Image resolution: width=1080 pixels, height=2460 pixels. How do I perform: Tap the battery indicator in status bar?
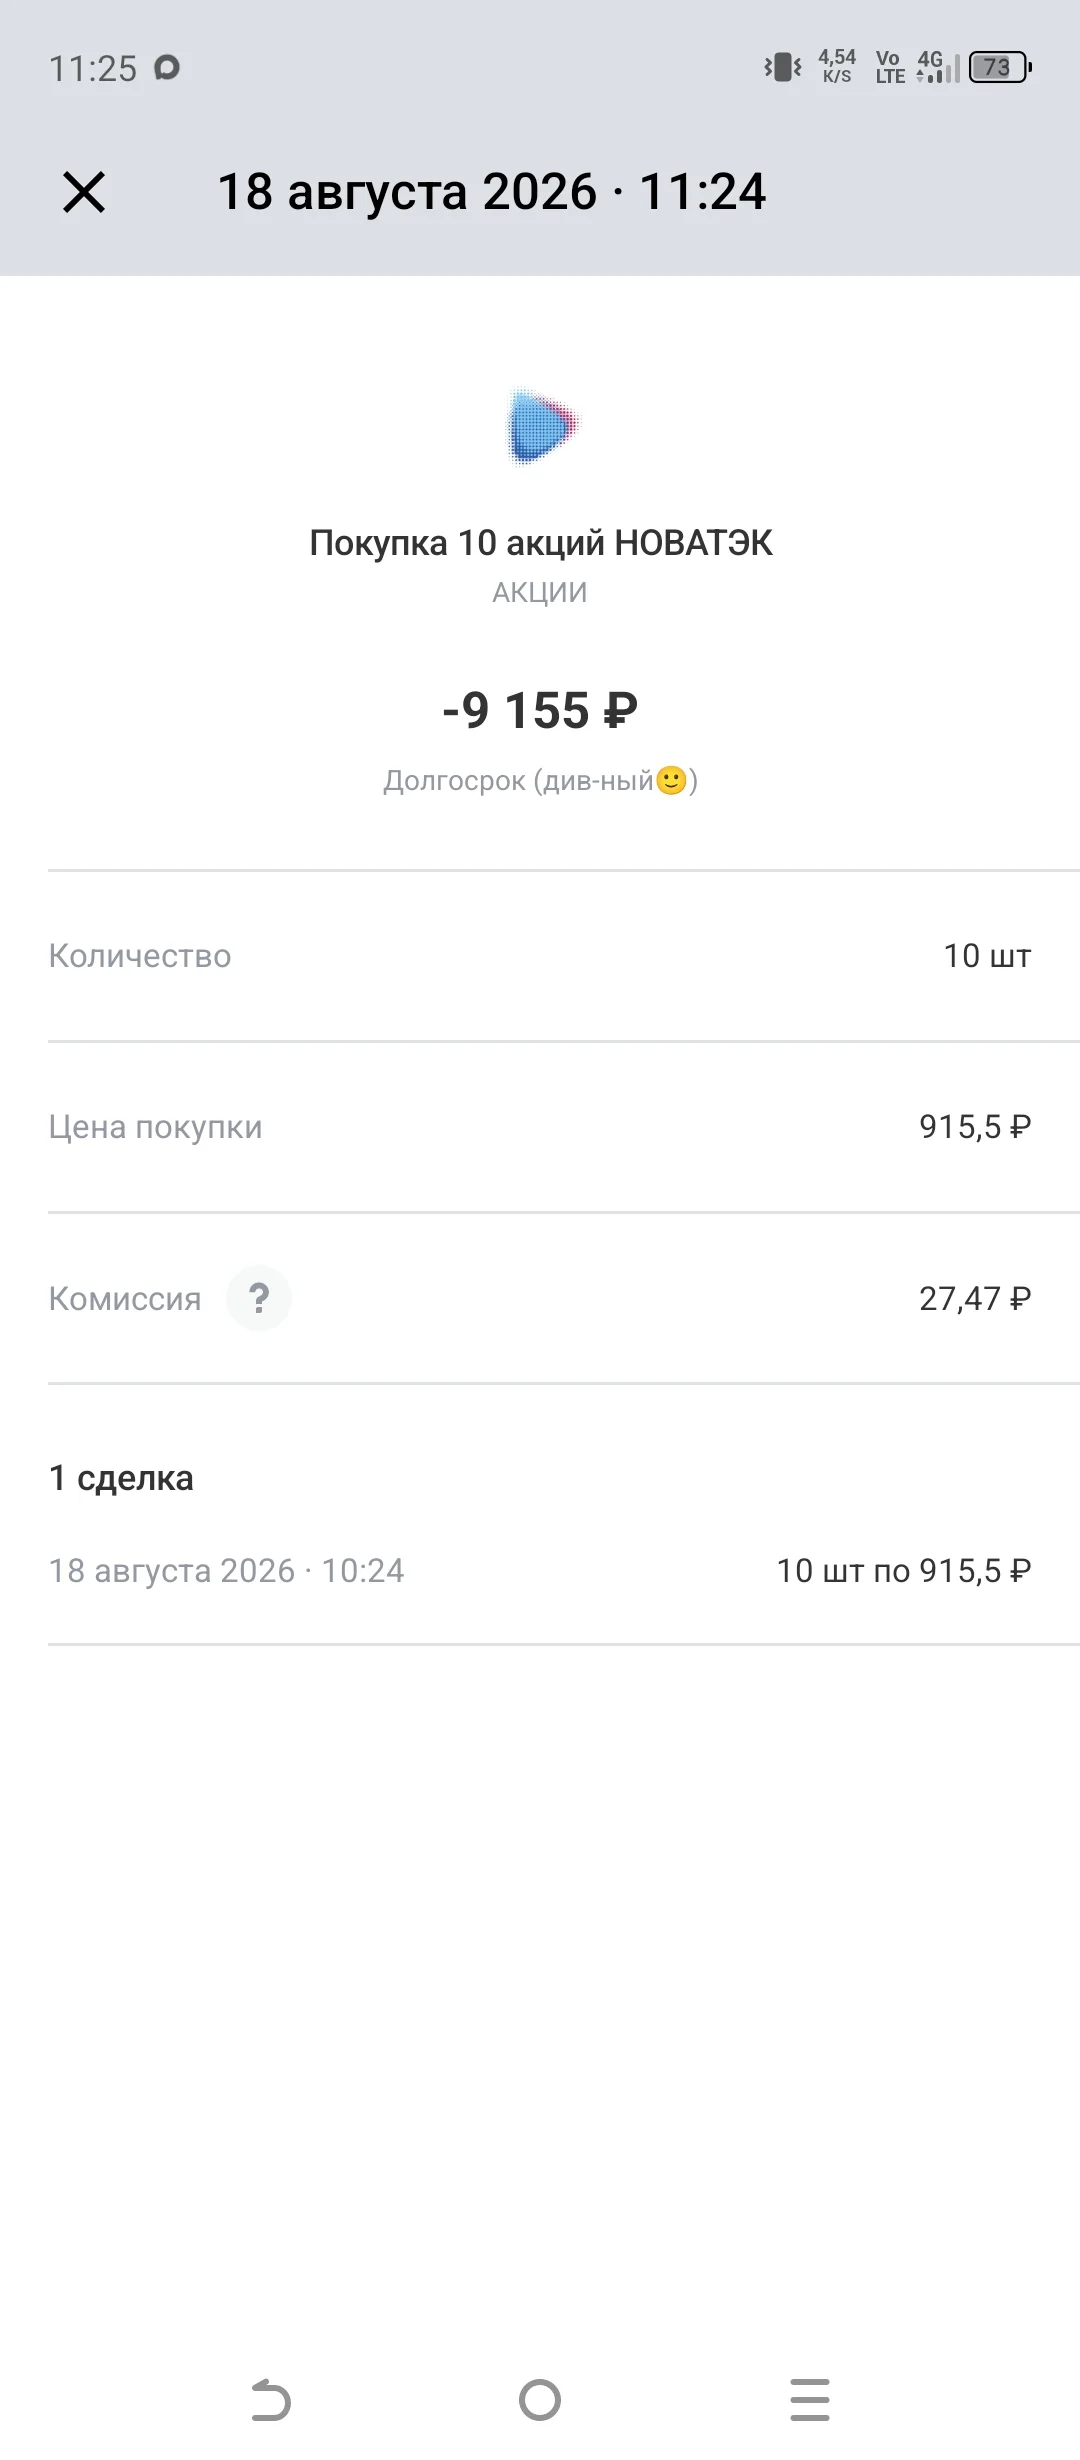1000,67
